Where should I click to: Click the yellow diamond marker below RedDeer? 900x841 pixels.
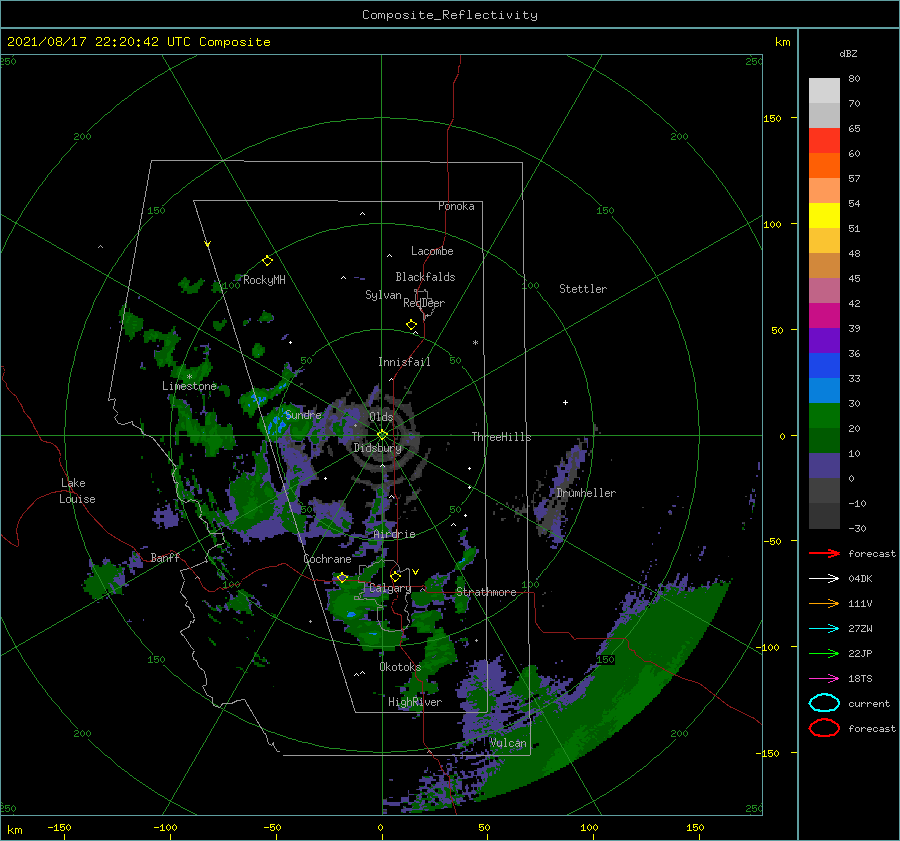coord(412,325)
